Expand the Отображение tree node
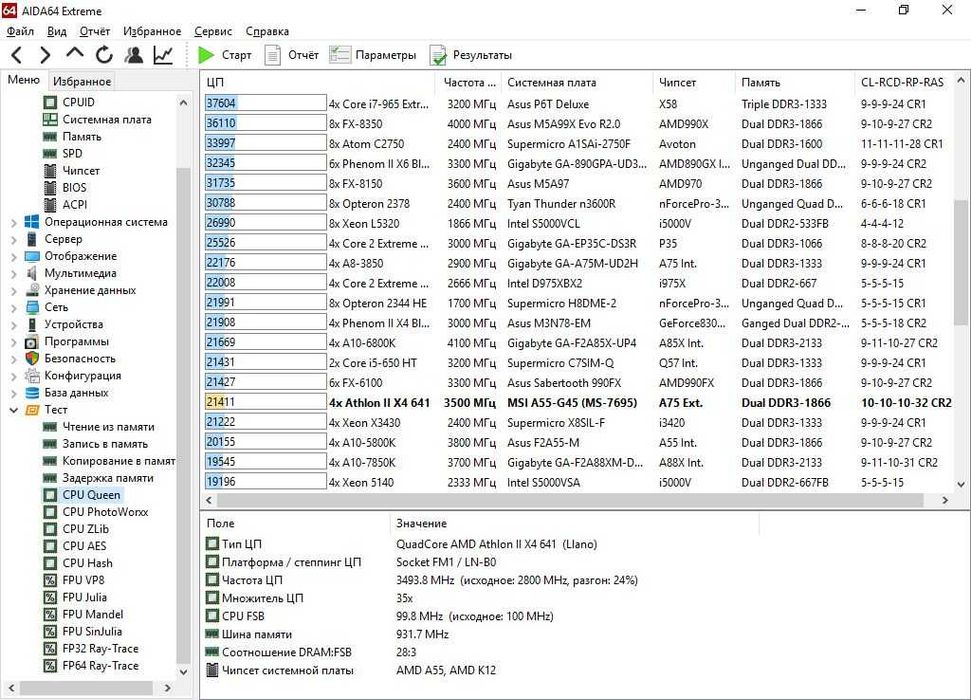Image resolution: width=971 pixels, height=700 pixels. [x=14, y=256]
